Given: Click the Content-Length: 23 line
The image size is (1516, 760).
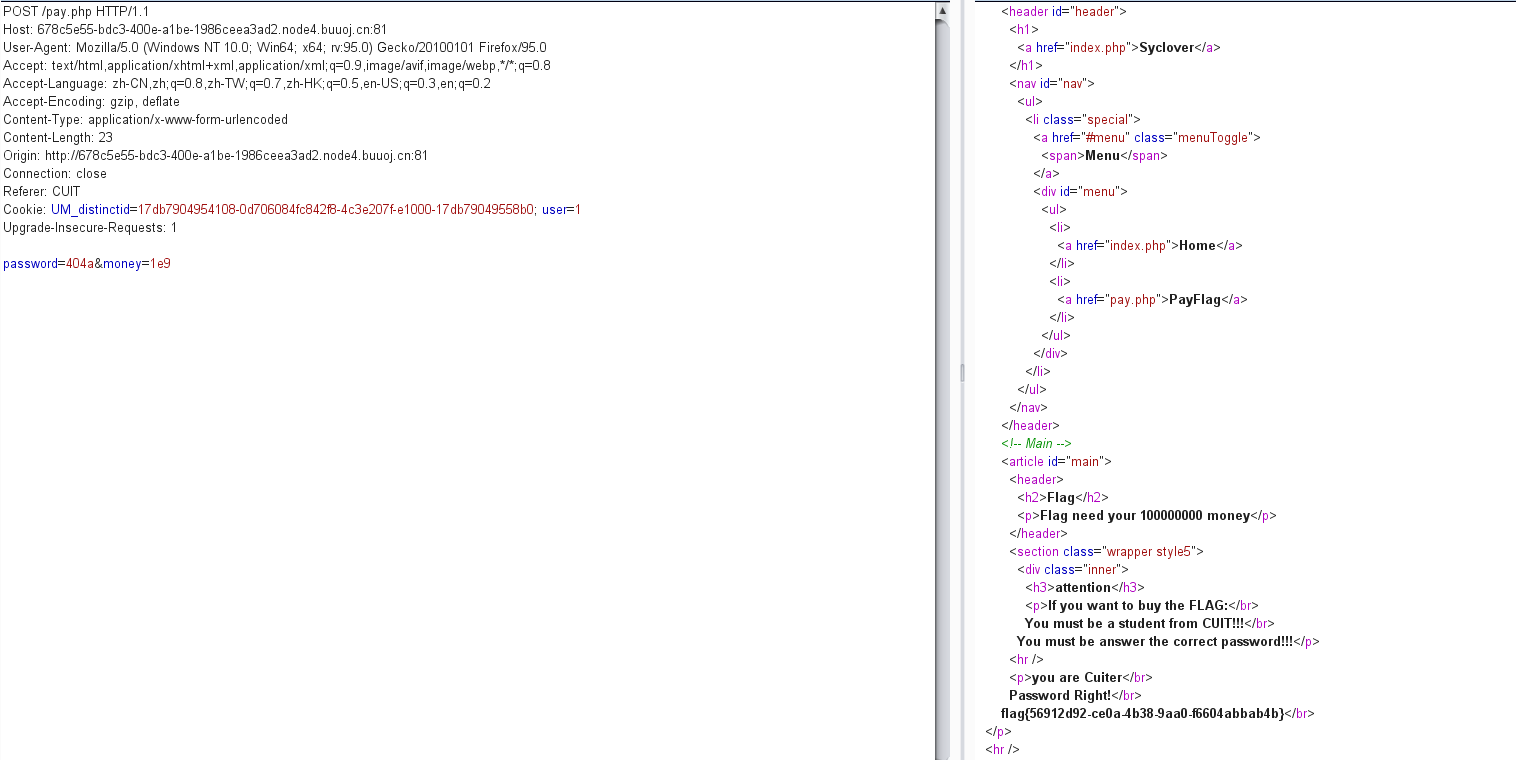Looking at the screenshot, I should (58, 138).
